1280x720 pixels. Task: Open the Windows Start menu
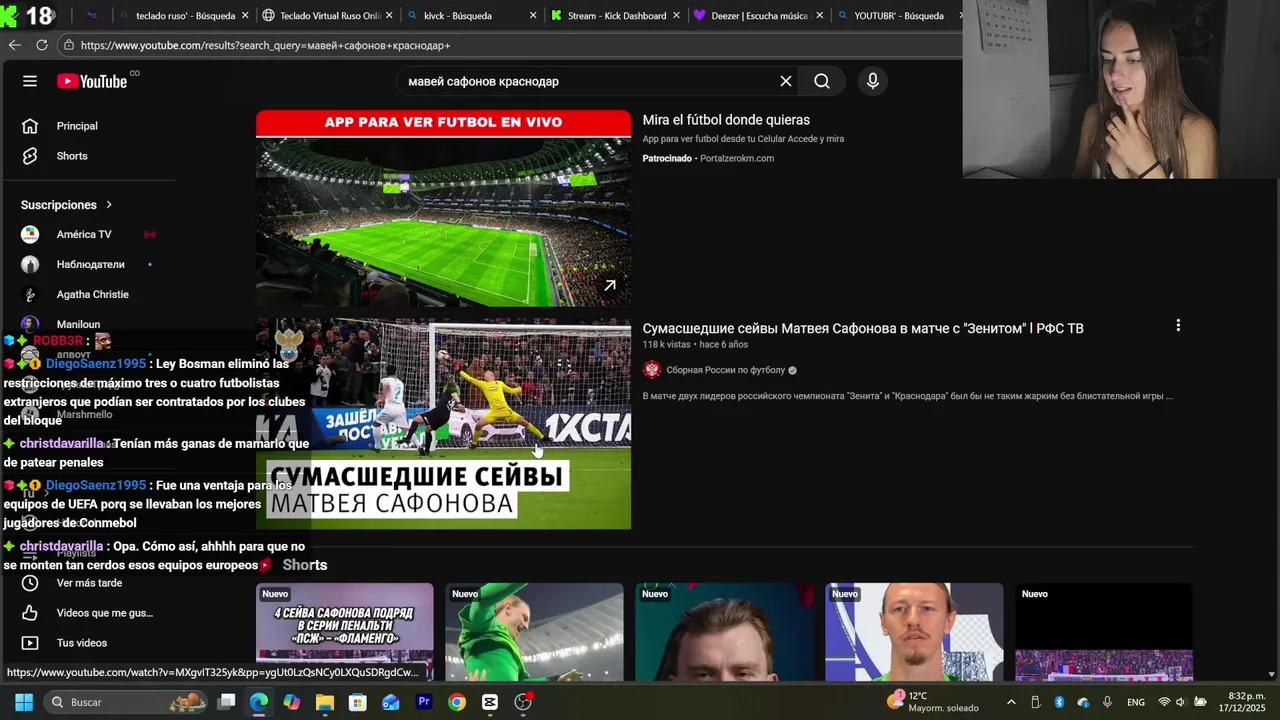pyautogui.click(x=24, y=702)
